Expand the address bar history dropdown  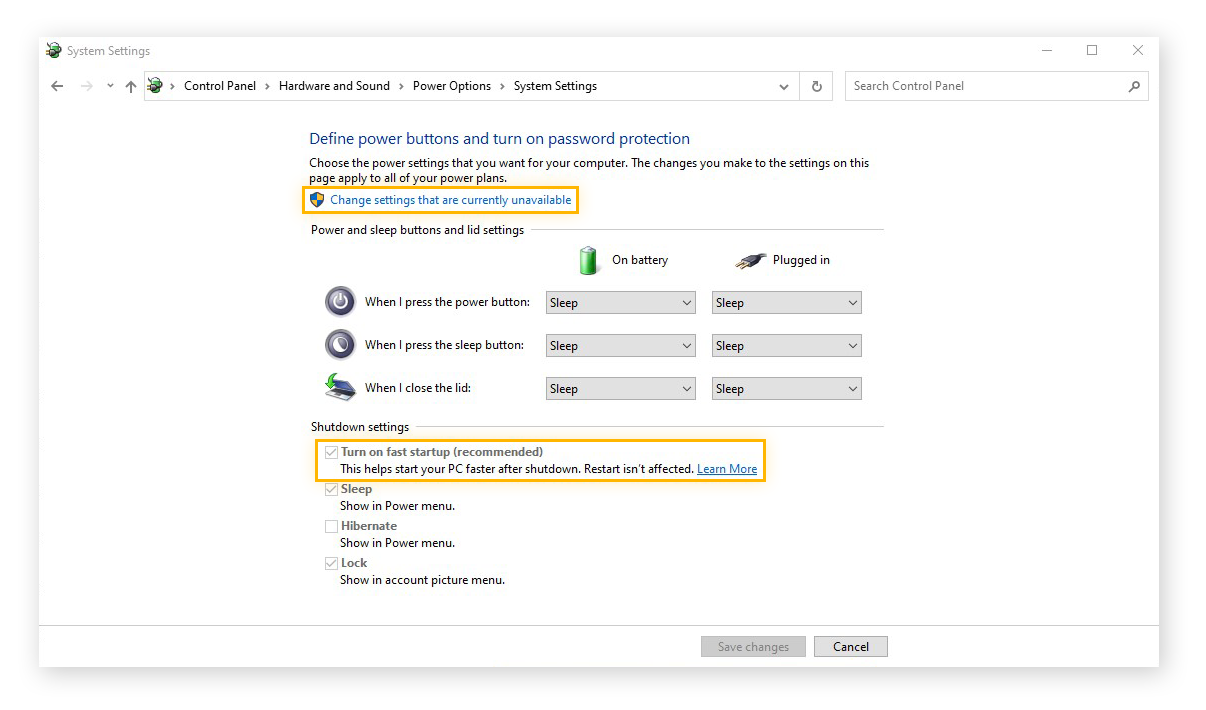point(784,86)
